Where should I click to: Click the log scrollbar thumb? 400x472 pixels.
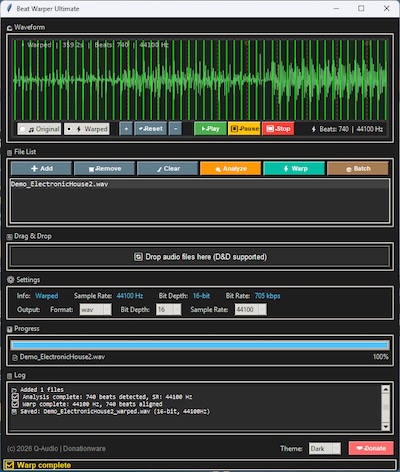[x=386, y=407]
